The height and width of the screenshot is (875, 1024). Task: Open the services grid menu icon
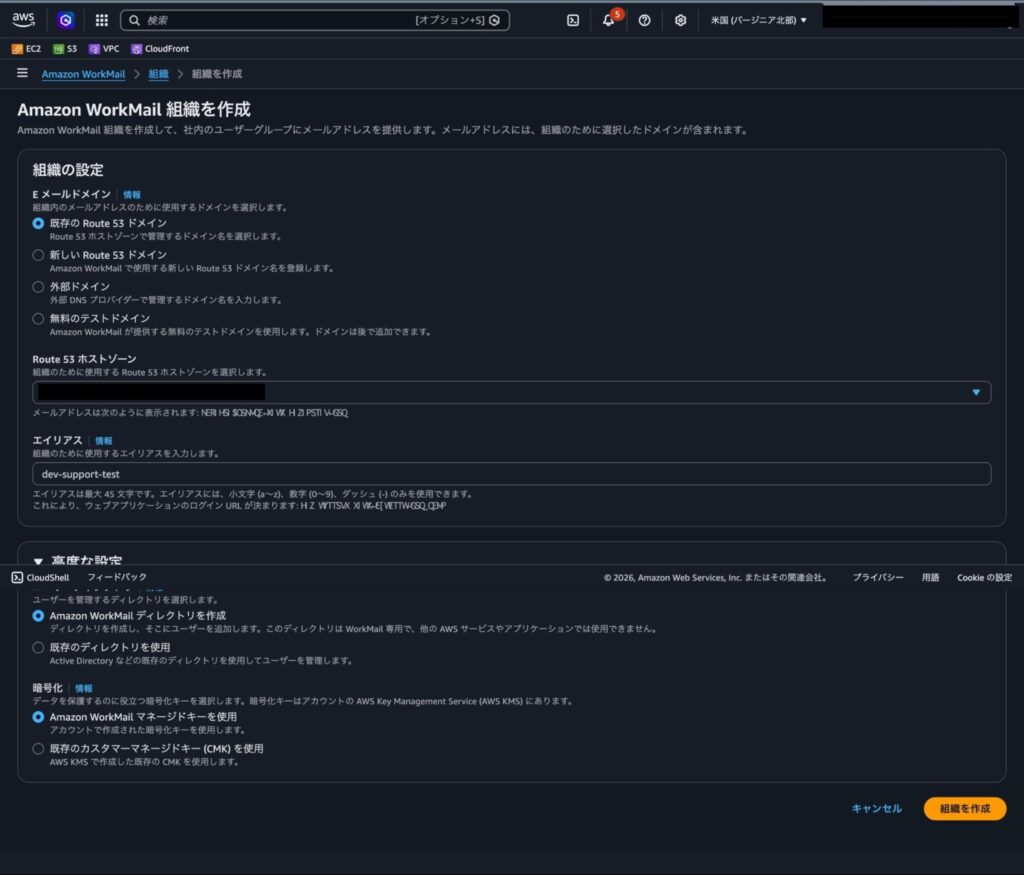coord(101,20)
